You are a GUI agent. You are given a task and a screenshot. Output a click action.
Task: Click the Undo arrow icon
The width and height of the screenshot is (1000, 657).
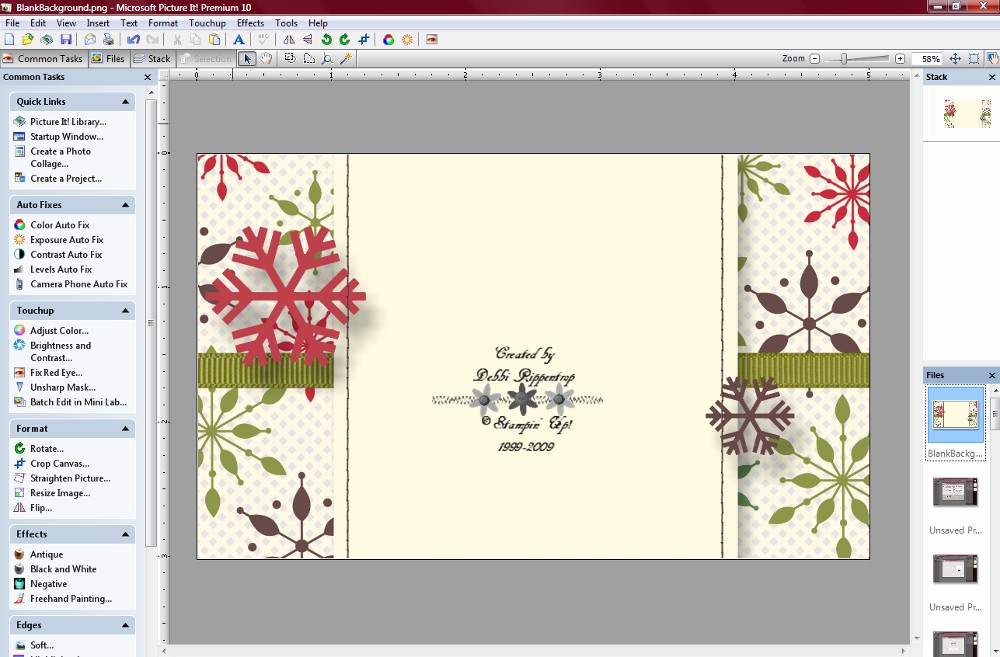pyautogui.click(x=133, y=40)
